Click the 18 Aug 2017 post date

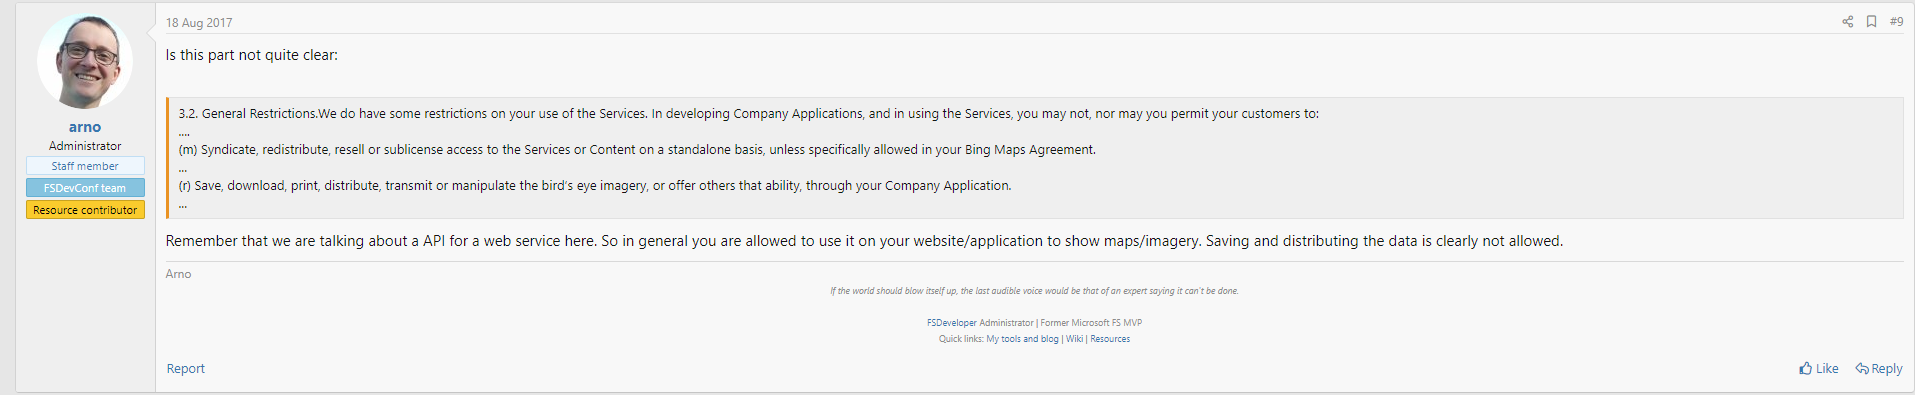point(199,22)
